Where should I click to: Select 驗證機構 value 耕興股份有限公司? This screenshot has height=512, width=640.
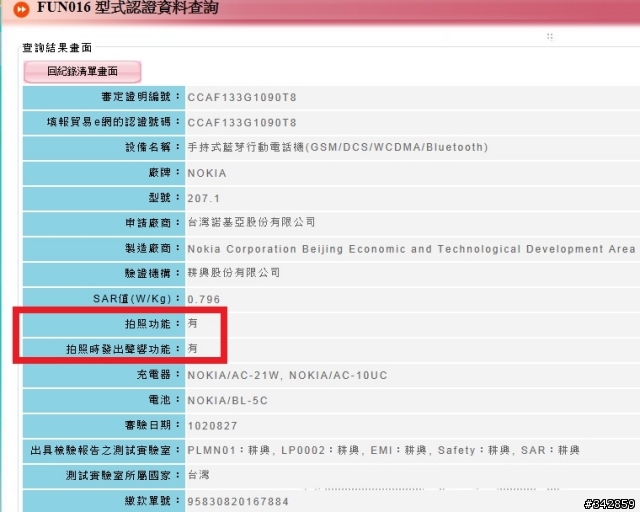tap(233, 273)
